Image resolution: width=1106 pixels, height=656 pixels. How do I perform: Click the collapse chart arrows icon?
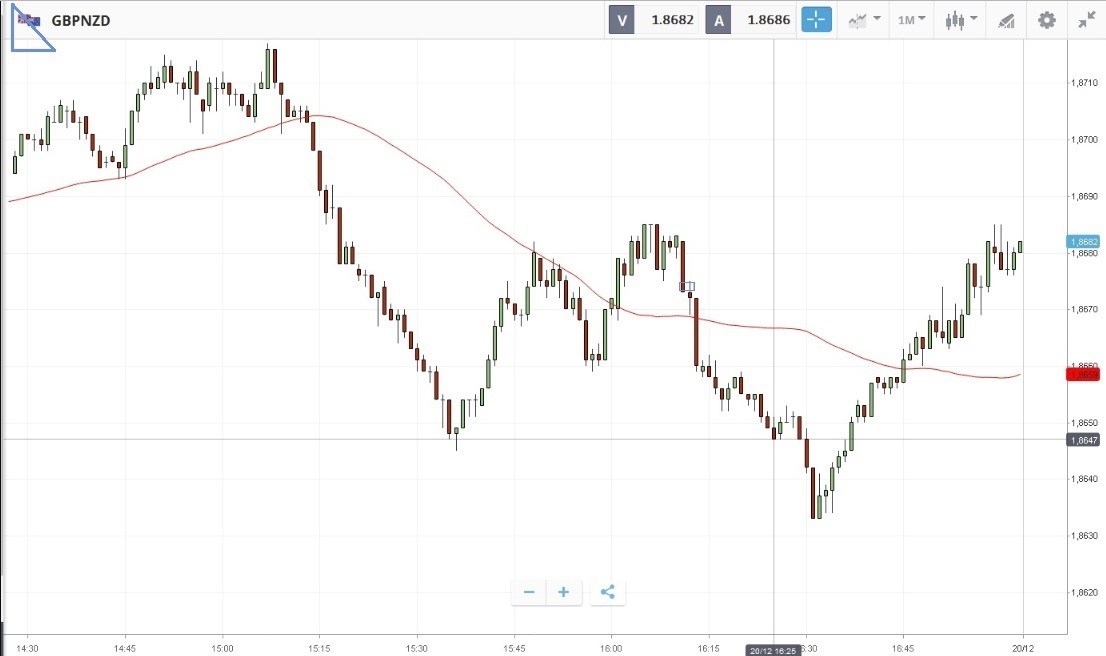pos(1086,19)
